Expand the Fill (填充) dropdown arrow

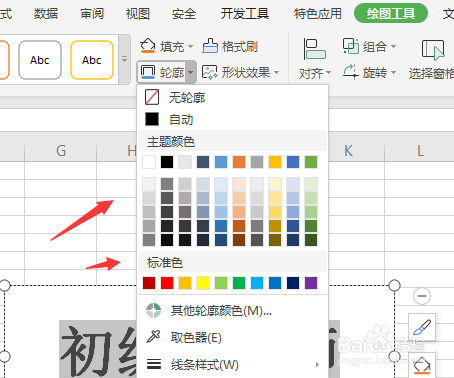[191, 46]
